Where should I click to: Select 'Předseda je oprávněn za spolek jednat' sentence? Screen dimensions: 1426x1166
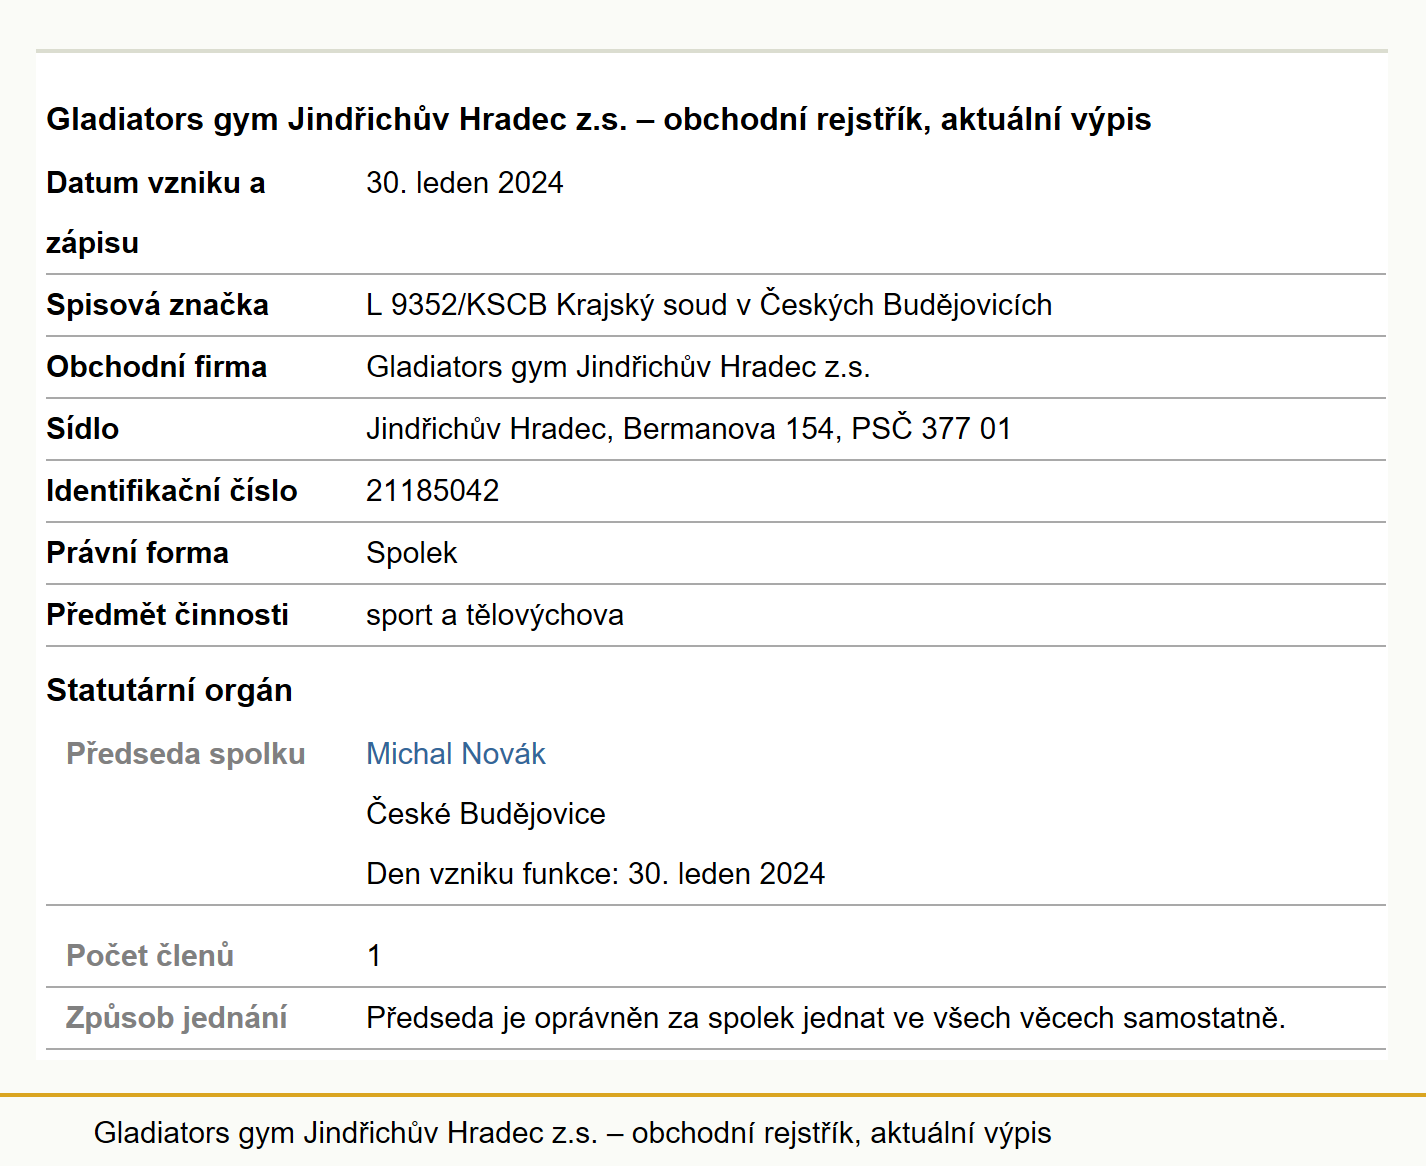click(825, 1018)
